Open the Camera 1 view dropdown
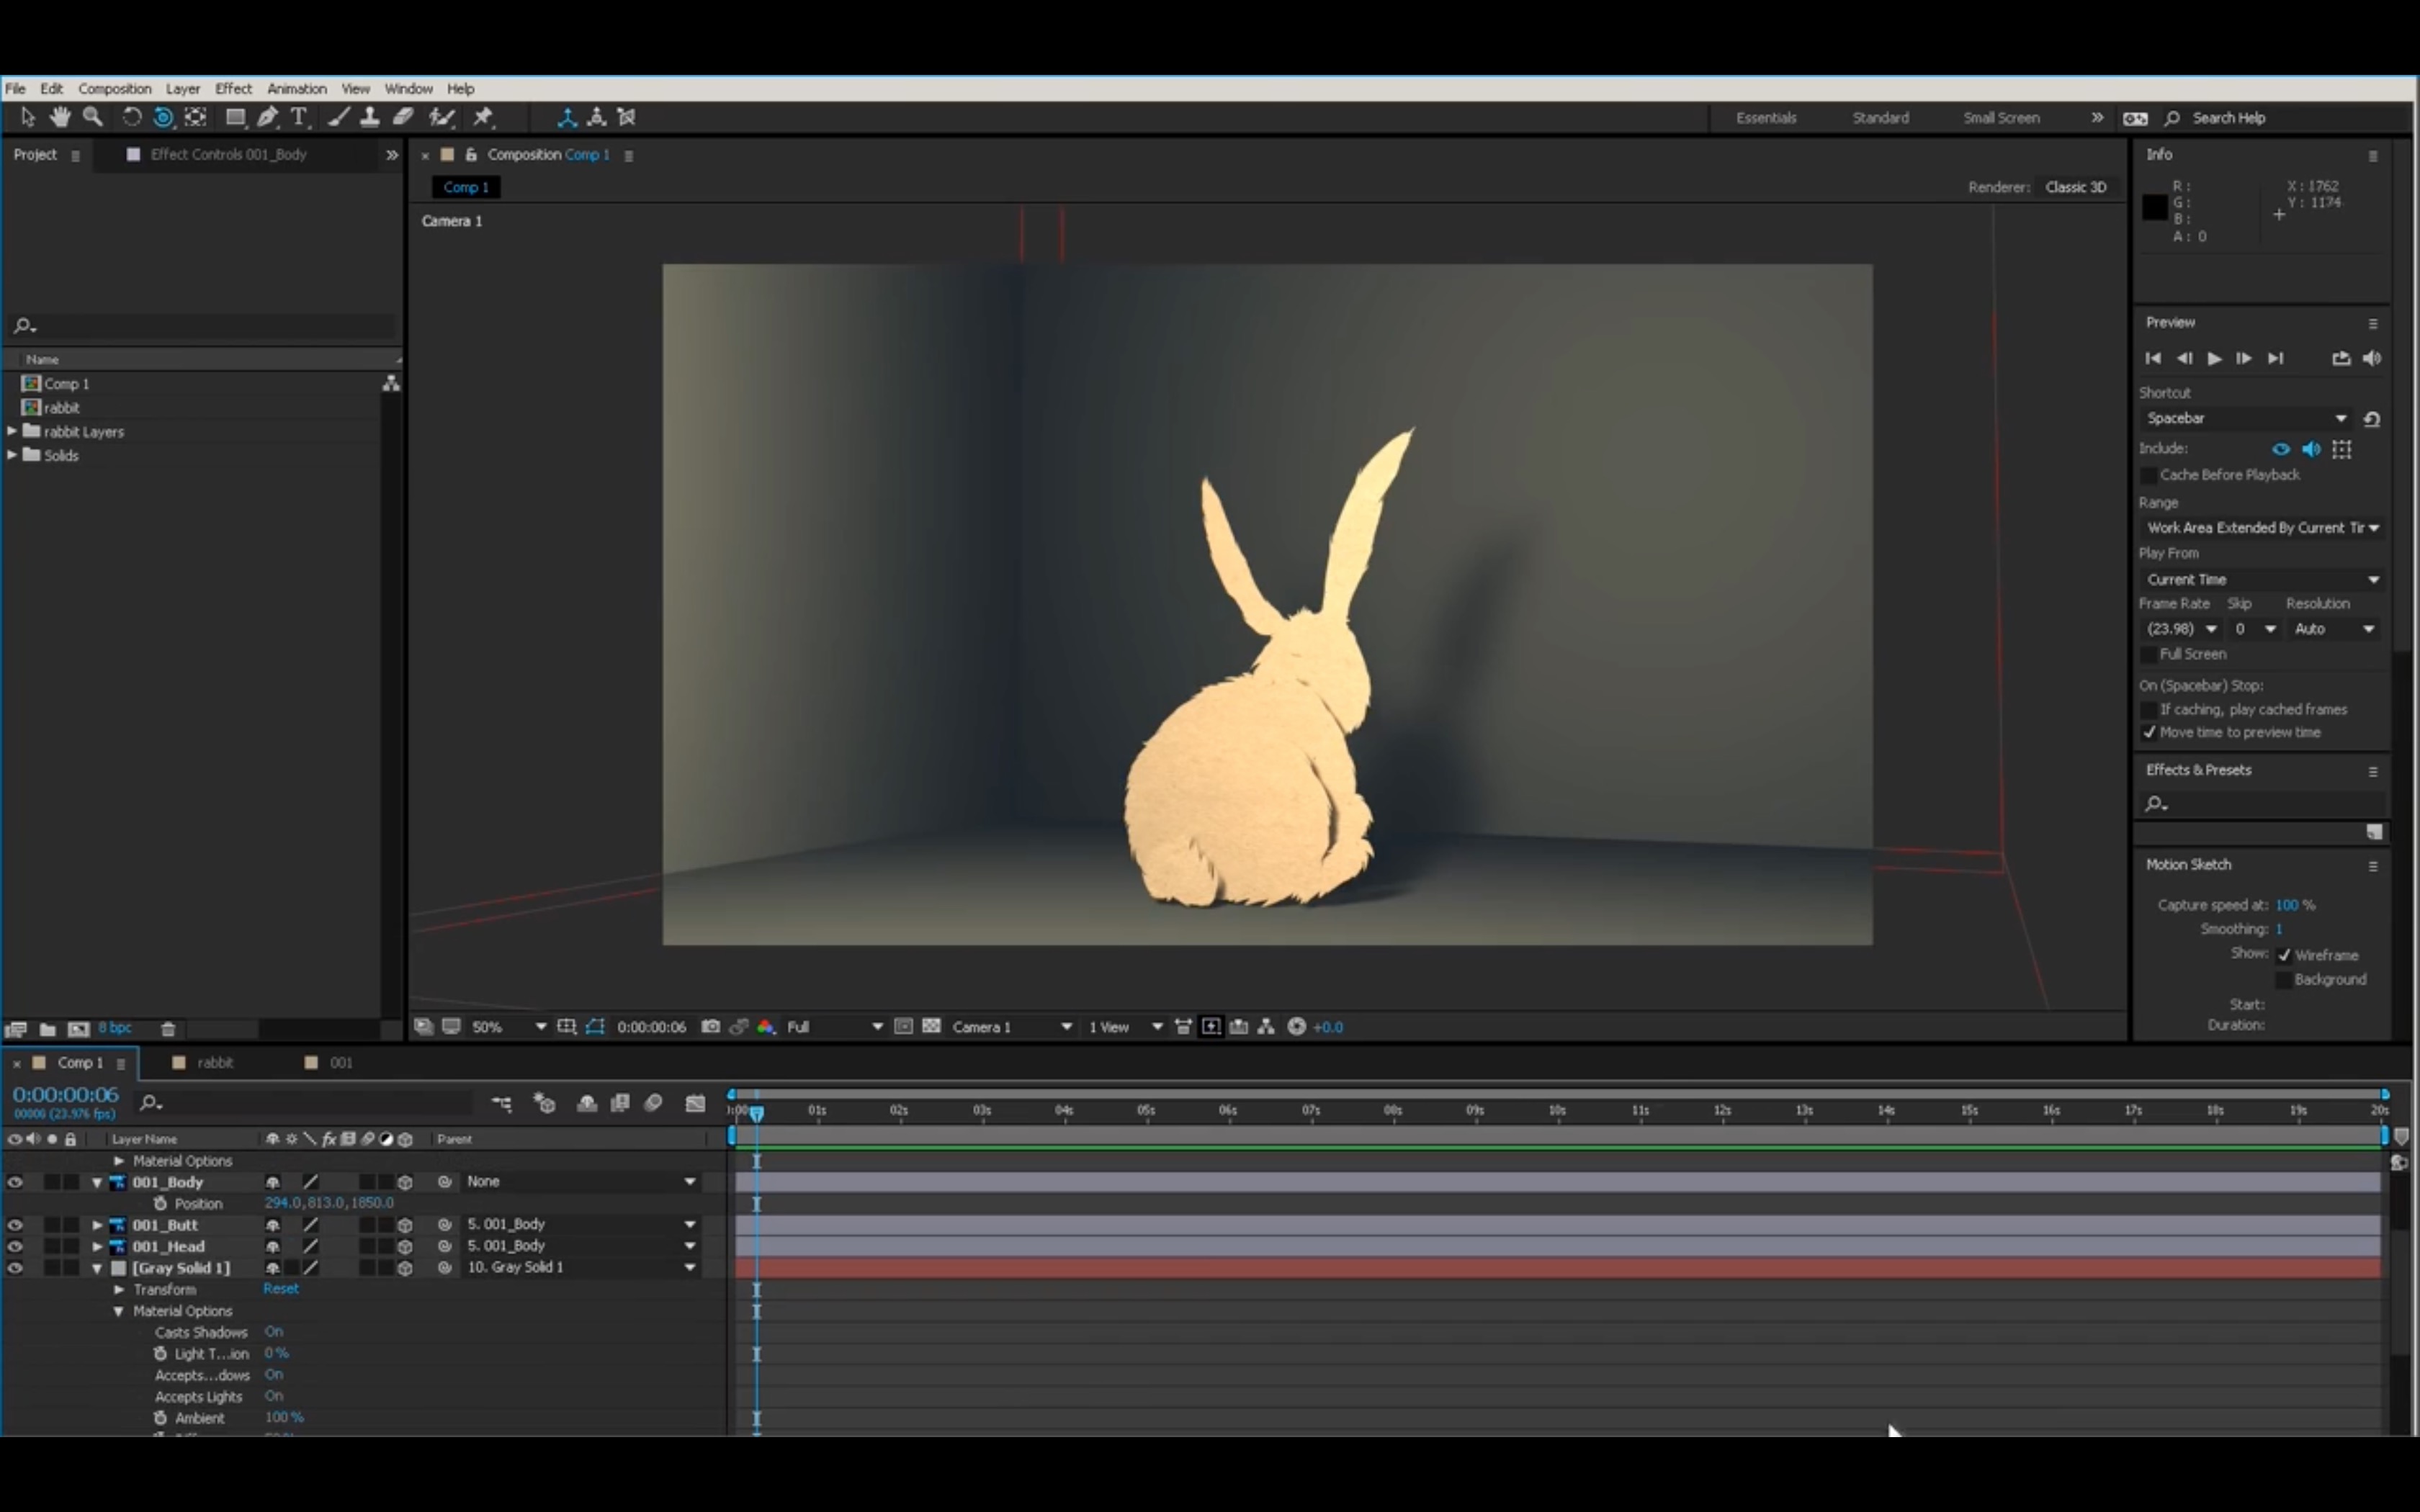Image resolution: width=2420 pixels, height=1512 pixels. [1011, 1026]
